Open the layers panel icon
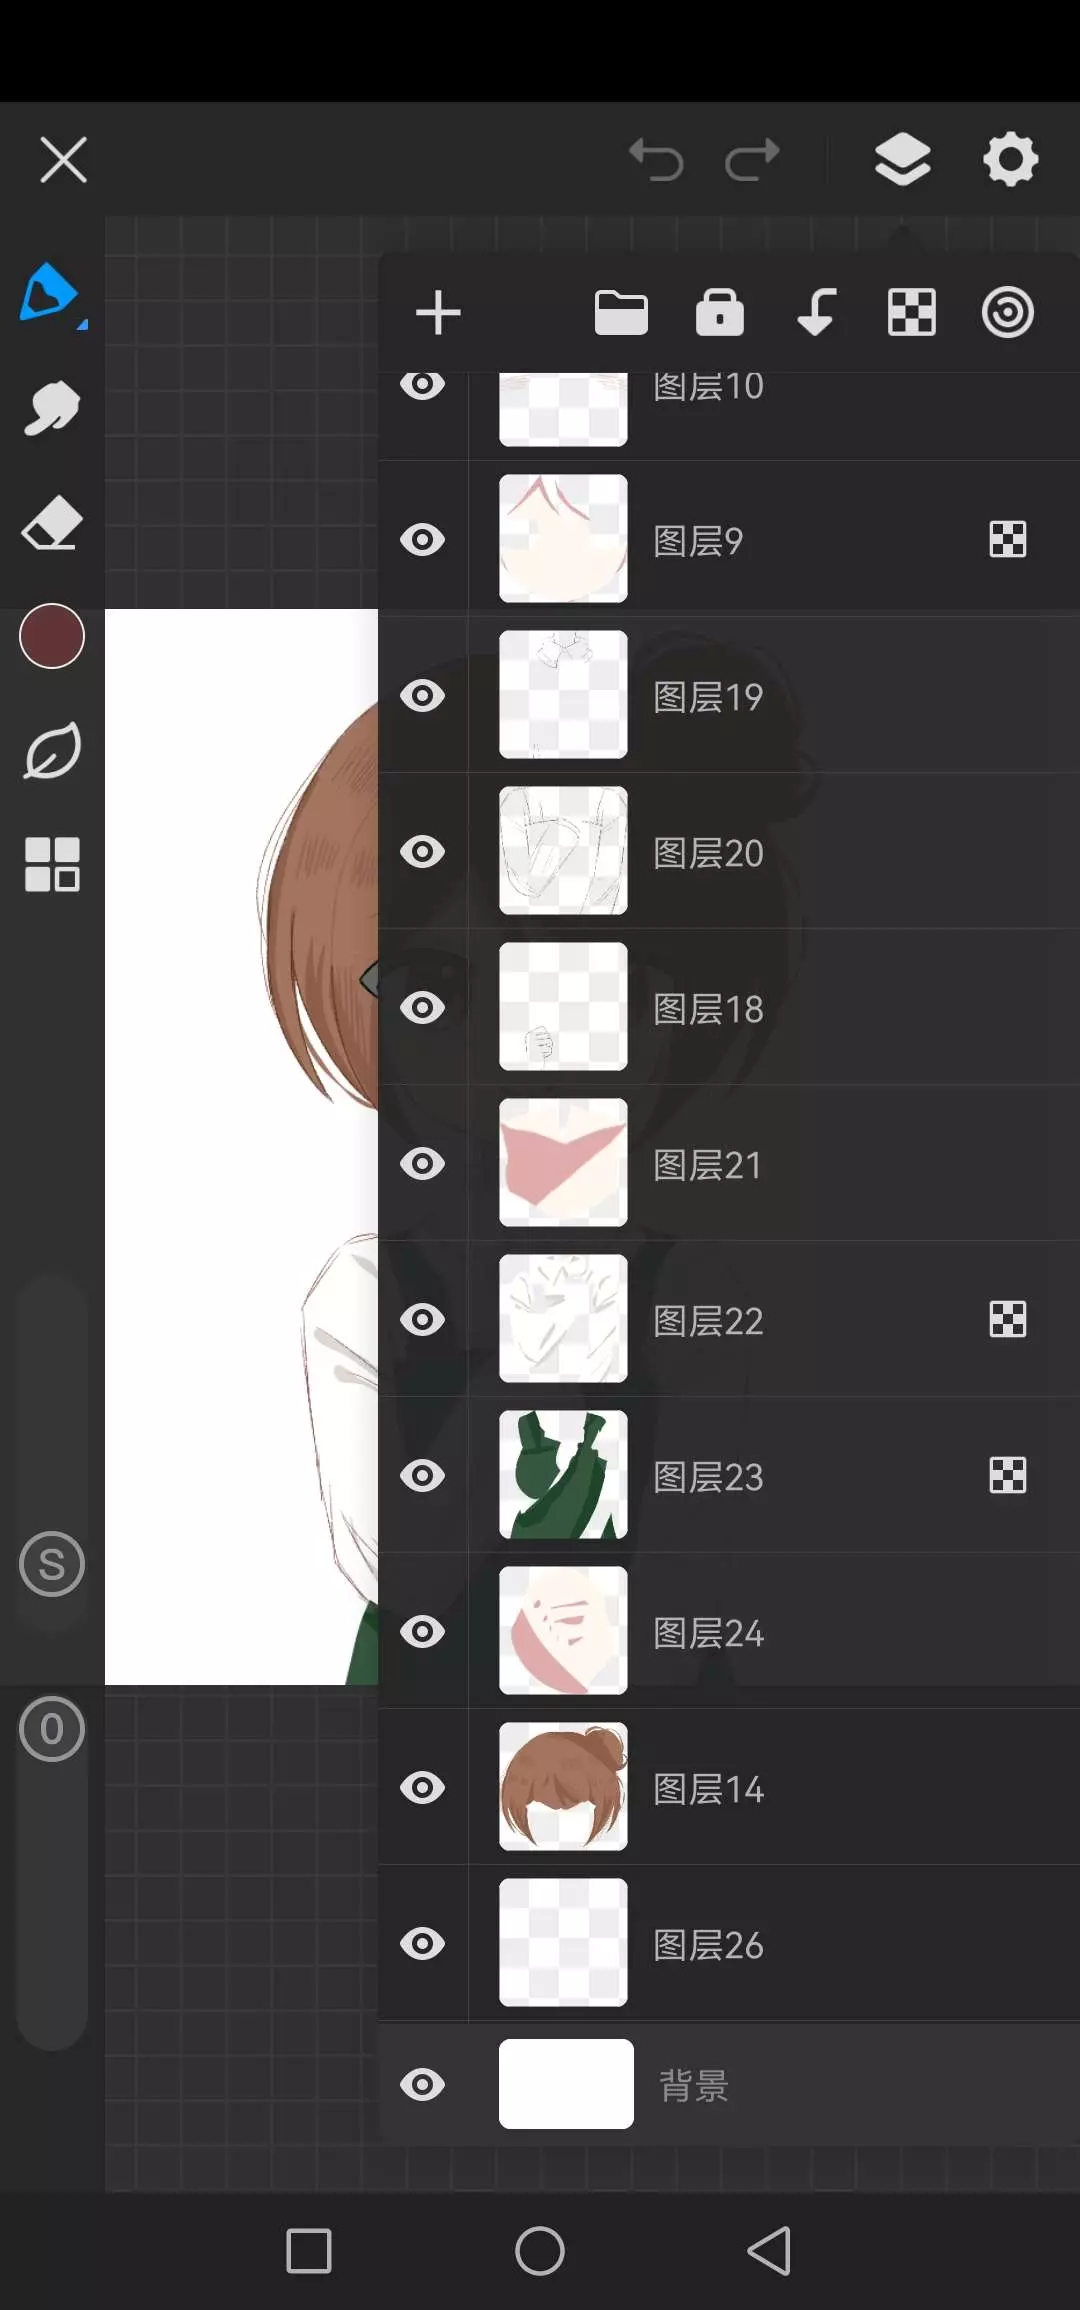Screen dimensions: 1080x2310 tap(902, 160)
